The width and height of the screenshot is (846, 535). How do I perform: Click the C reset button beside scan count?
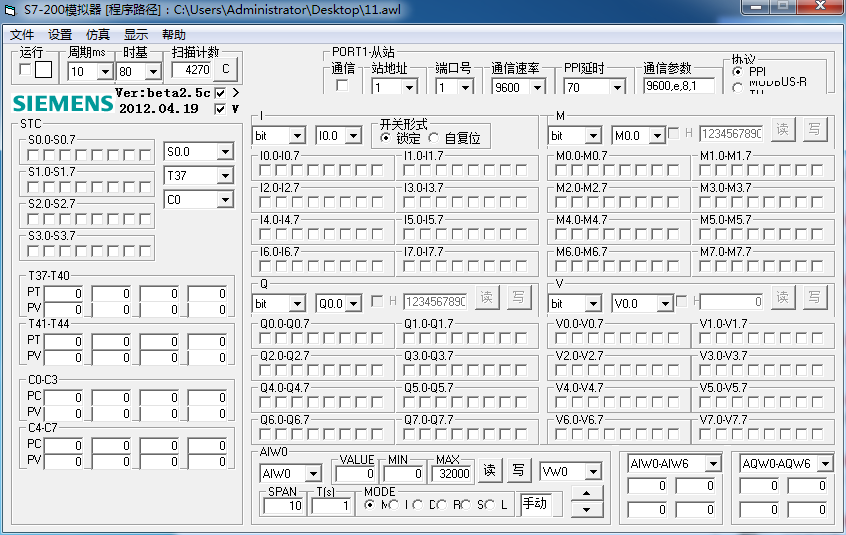[226, 70]
